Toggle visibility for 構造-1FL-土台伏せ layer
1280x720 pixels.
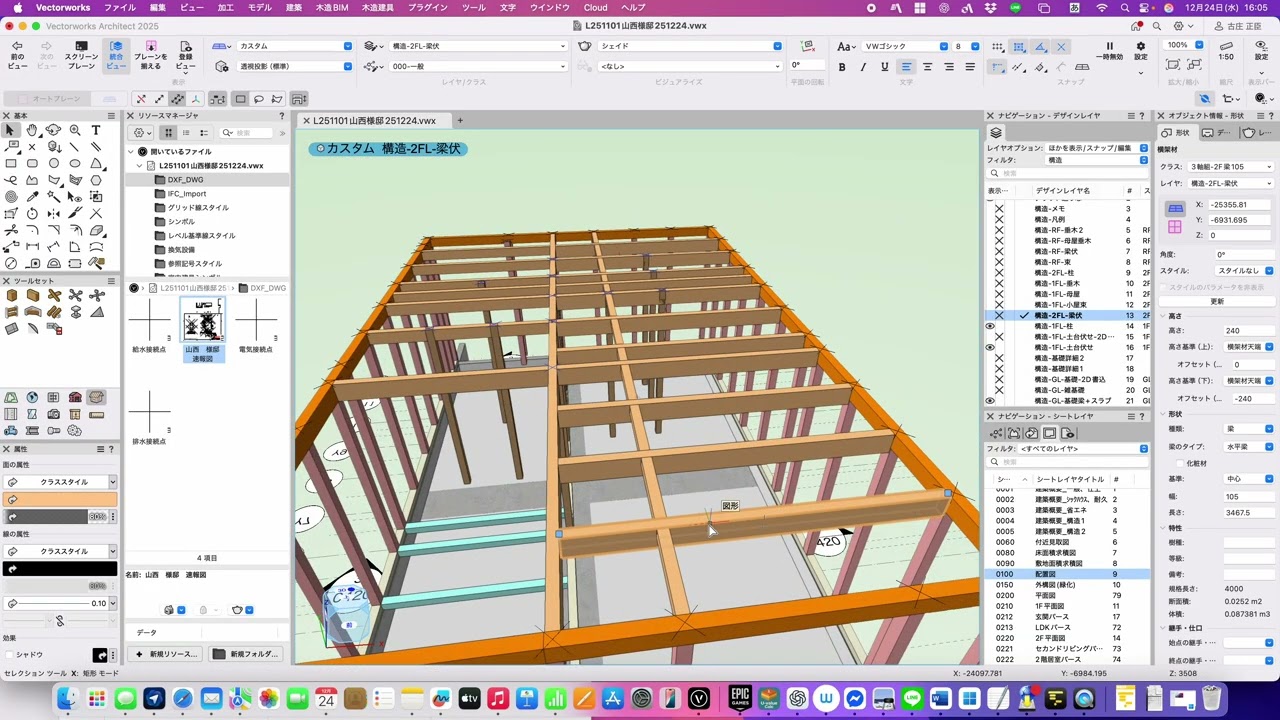(990, 348)
